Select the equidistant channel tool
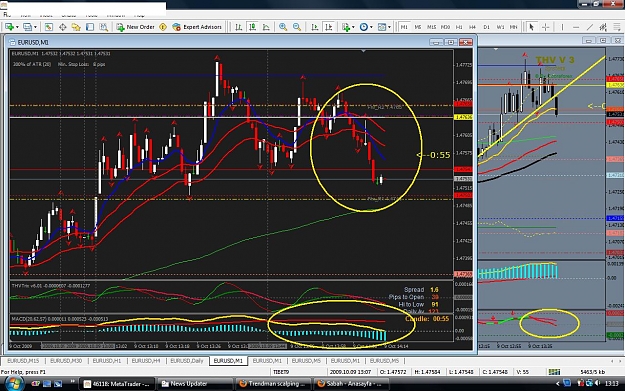 click(603, 27)
